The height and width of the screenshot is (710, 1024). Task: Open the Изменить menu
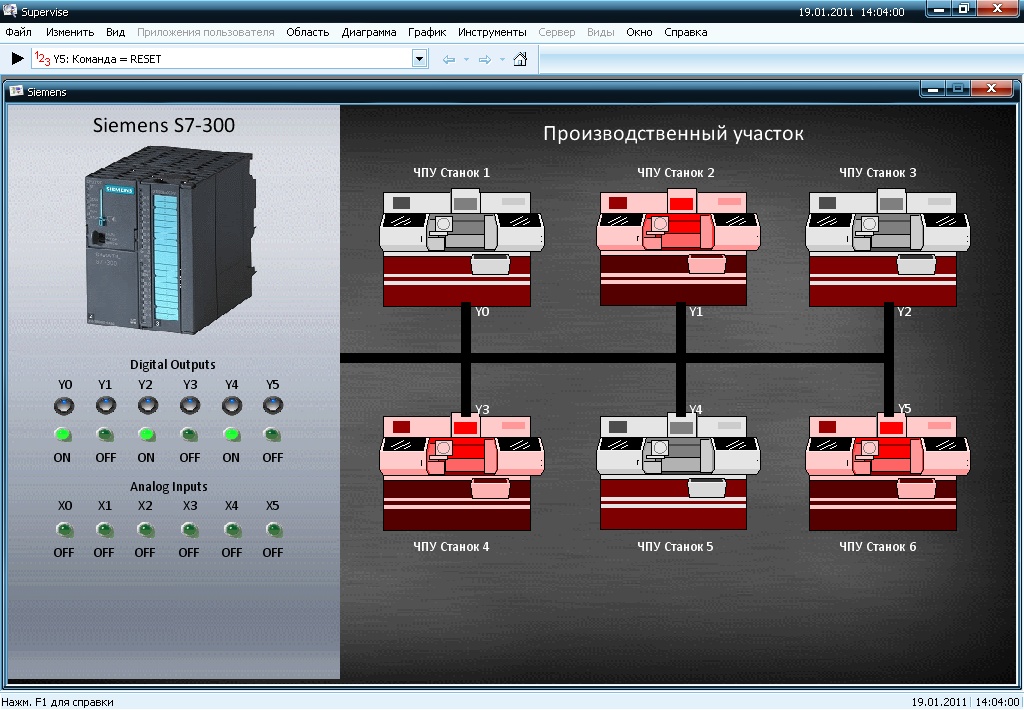pos(70,32)
